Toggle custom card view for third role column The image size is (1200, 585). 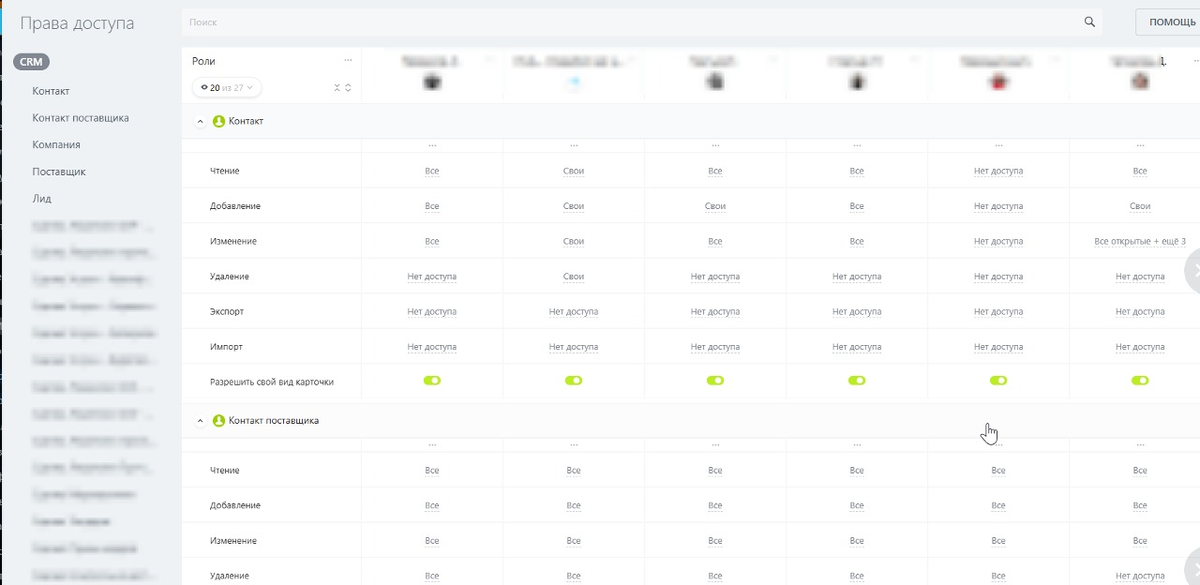click(715, 381)
